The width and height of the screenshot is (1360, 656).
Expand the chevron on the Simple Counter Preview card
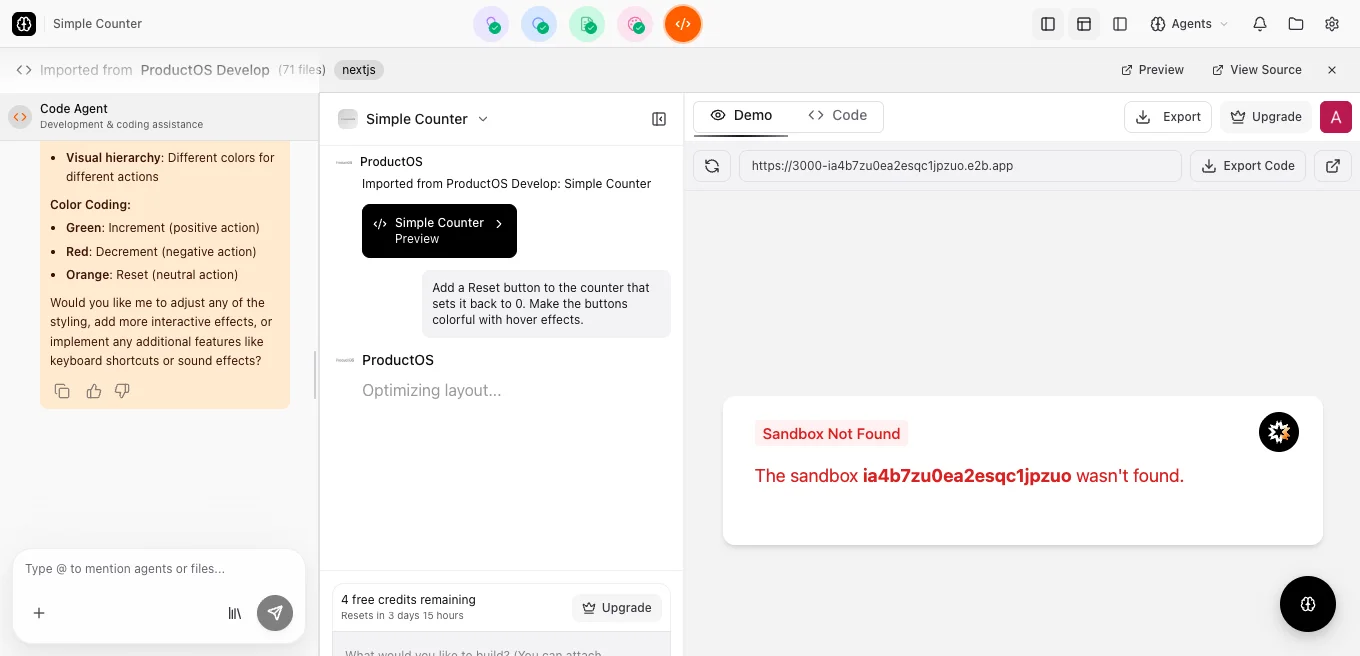499,224
